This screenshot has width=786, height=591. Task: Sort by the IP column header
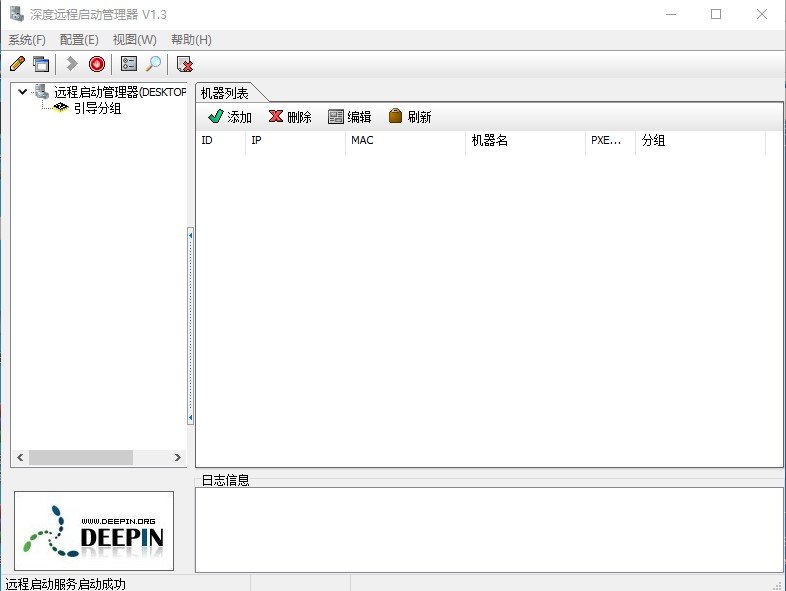295,140
